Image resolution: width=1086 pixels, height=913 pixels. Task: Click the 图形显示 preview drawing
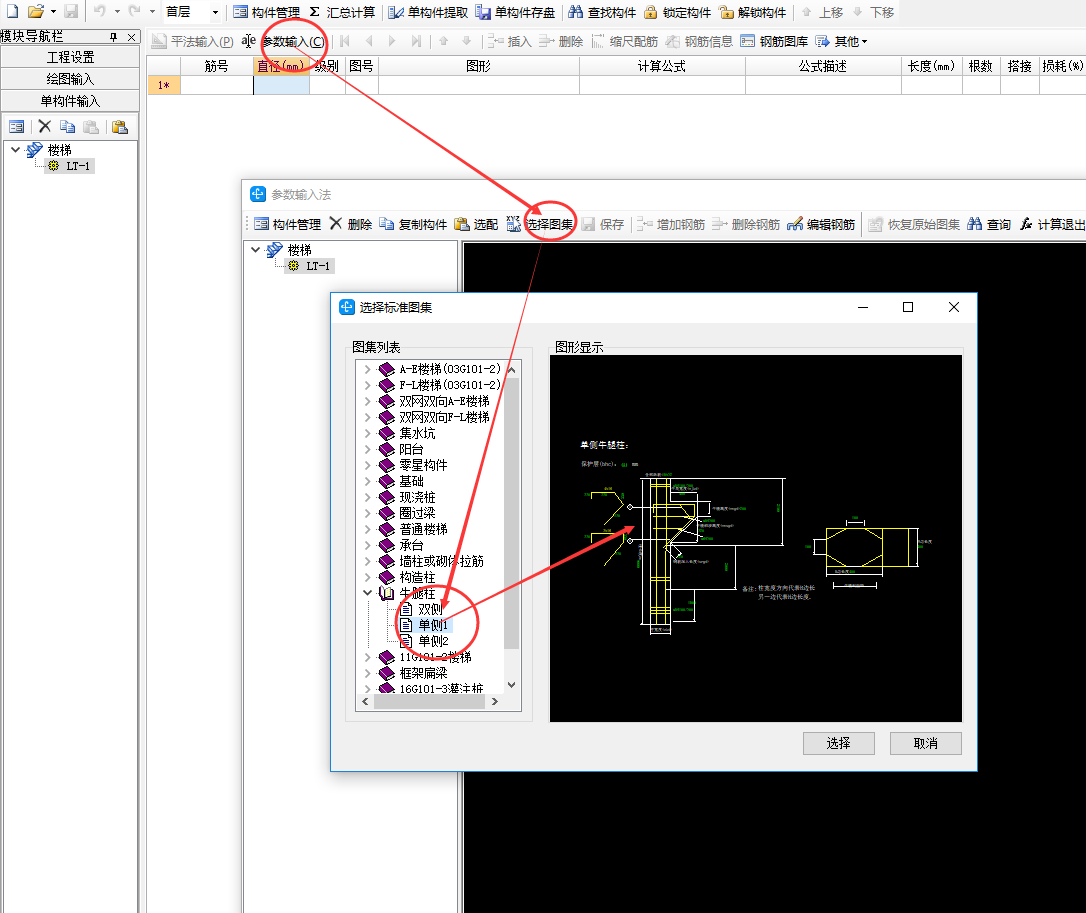756,538
